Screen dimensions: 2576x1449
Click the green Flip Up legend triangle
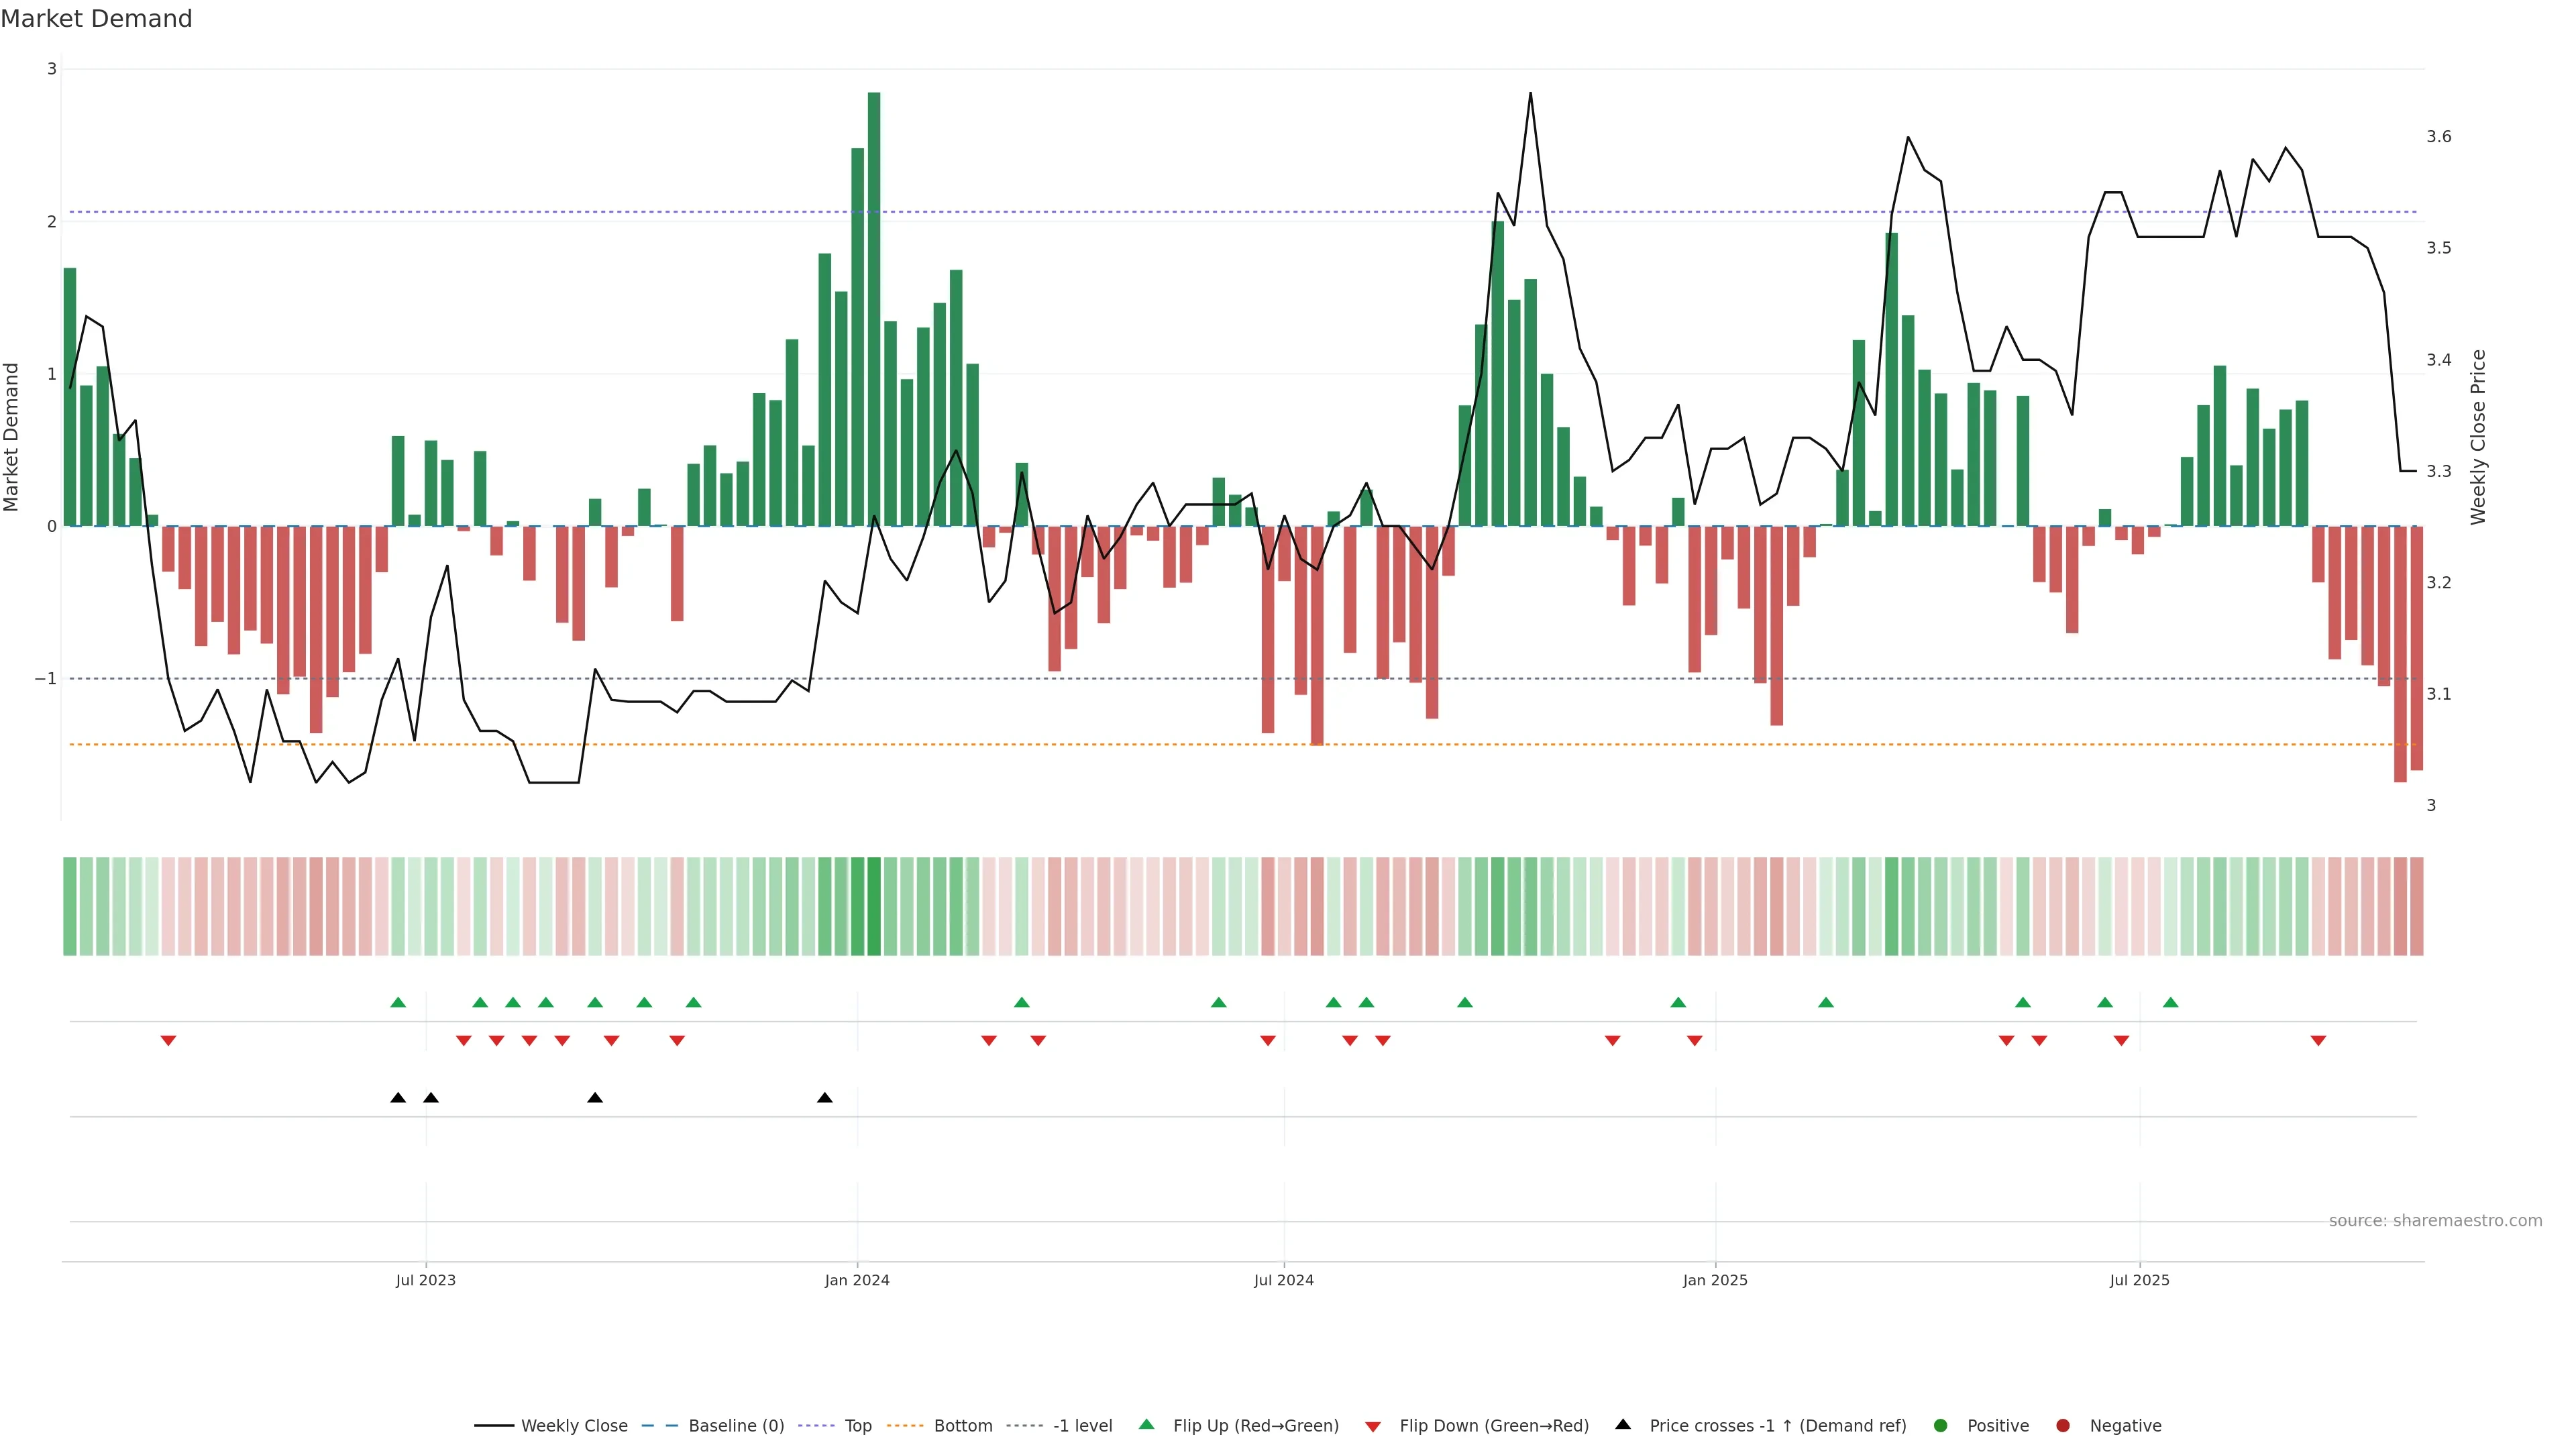click(1147, 1425)
